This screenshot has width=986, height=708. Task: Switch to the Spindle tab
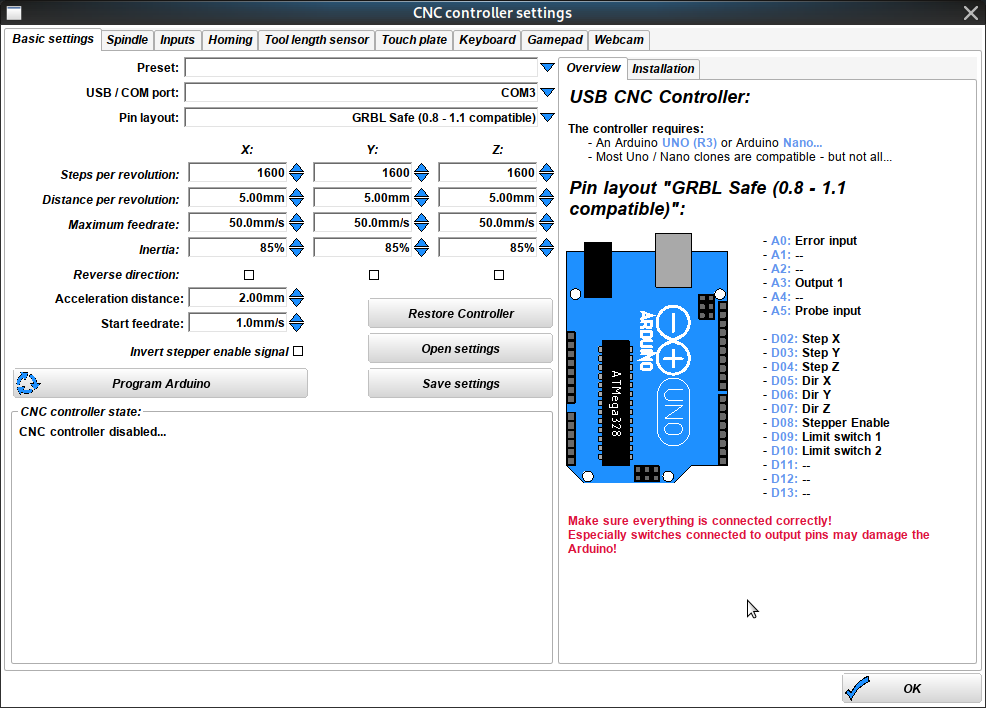(x=127, y=40)
